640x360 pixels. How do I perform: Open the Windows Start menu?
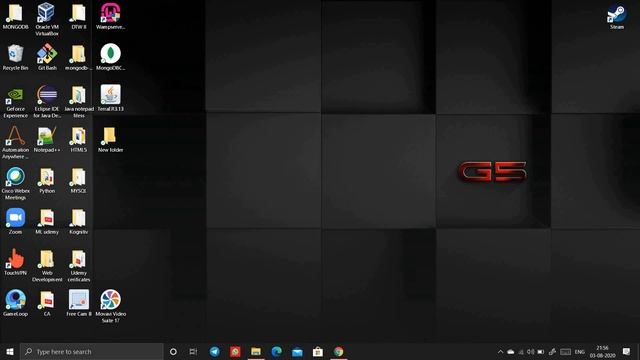[x=10, y=351]
